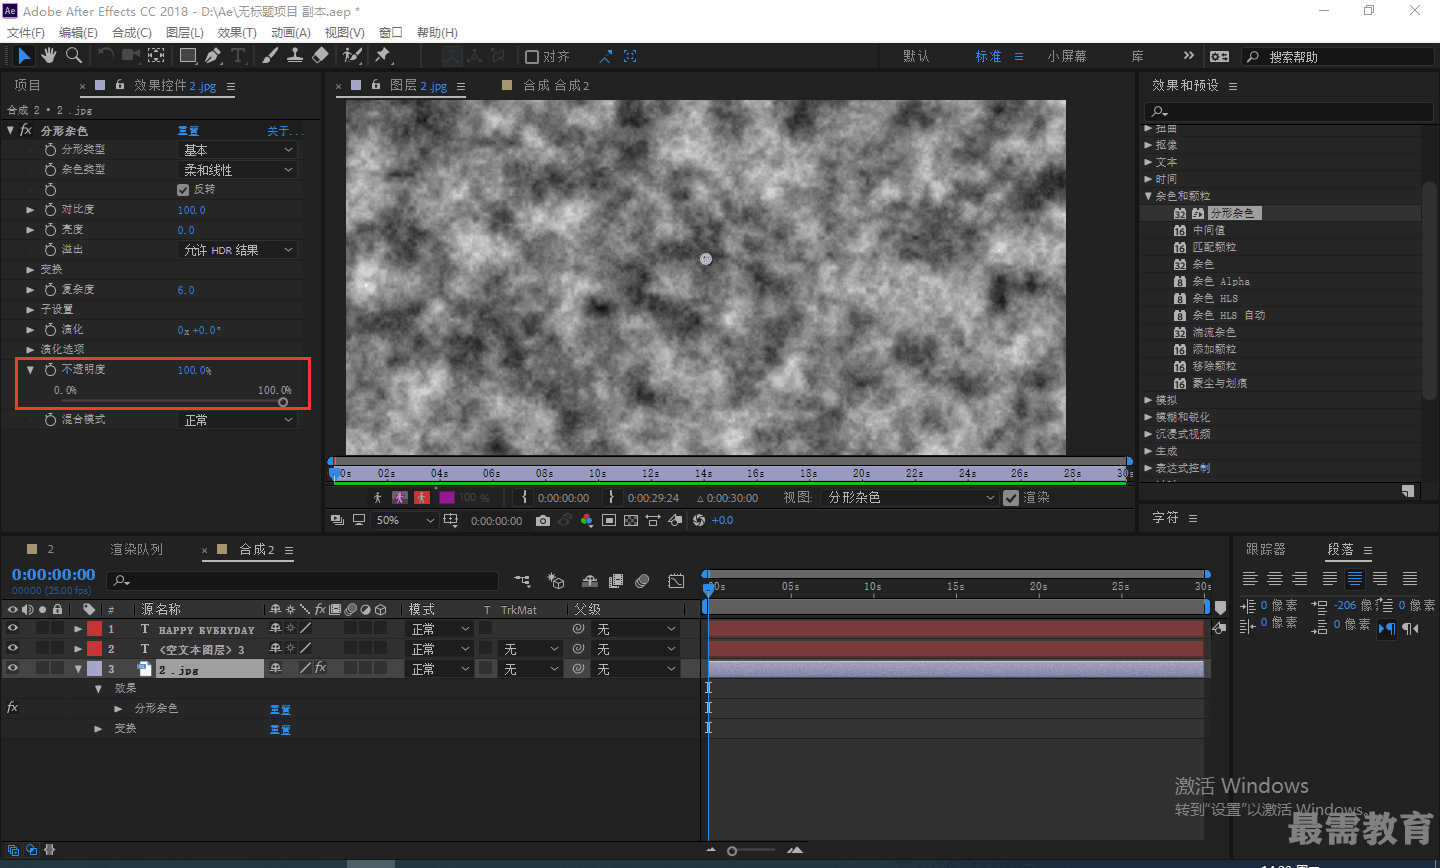This screenshot has height=868, width=1440.
Task: Select the Pen tool
Action: click(x=213, y=56)
